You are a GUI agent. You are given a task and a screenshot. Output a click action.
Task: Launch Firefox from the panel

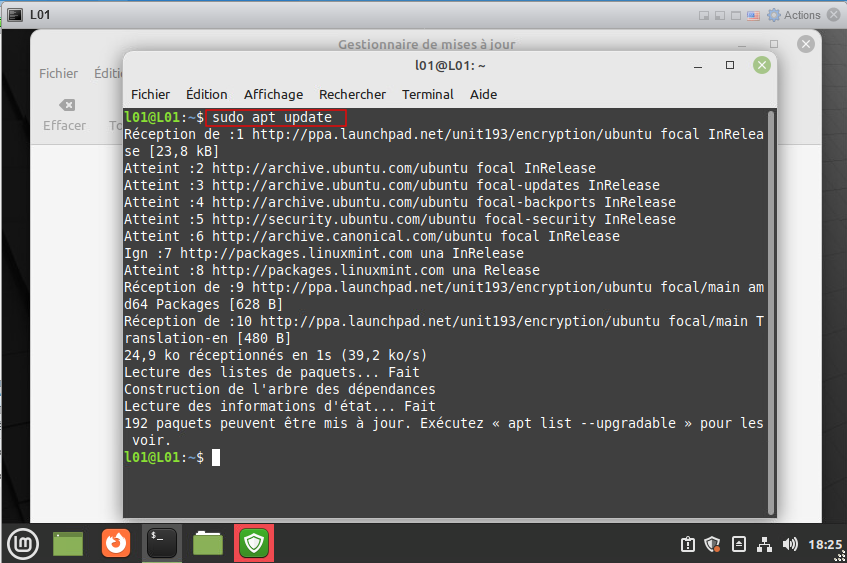(x=115, y=543)
